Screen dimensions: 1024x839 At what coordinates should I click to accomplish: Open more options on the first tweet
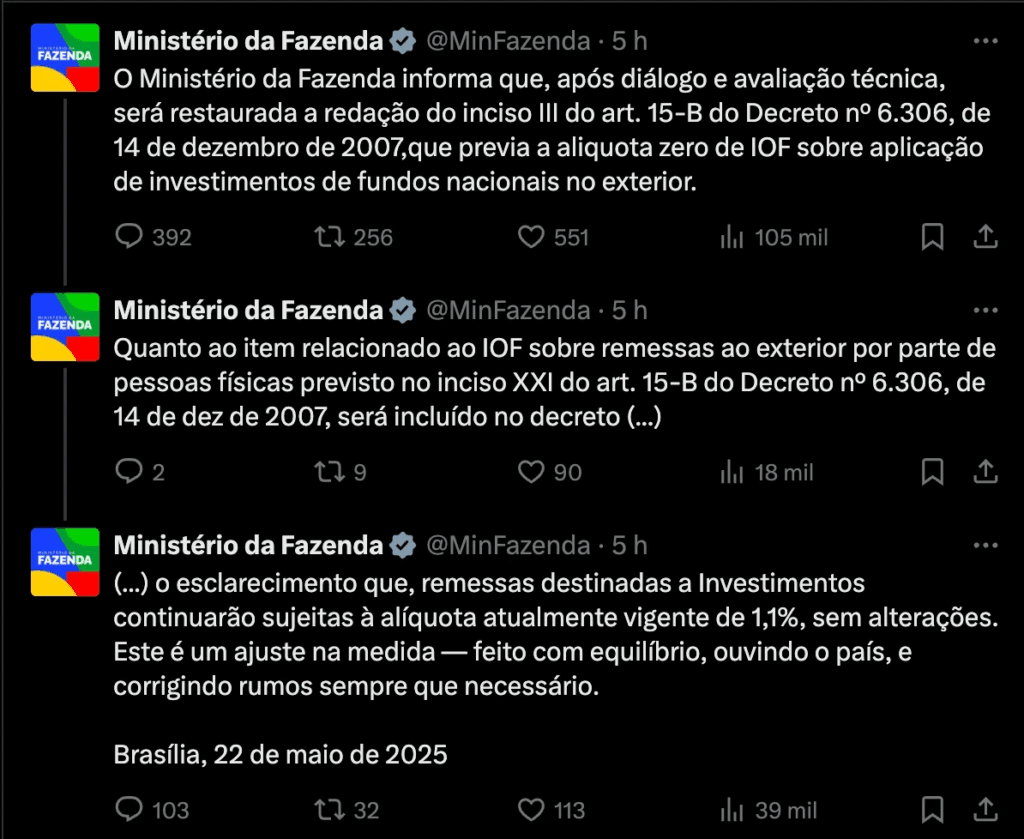click(985, 41)
